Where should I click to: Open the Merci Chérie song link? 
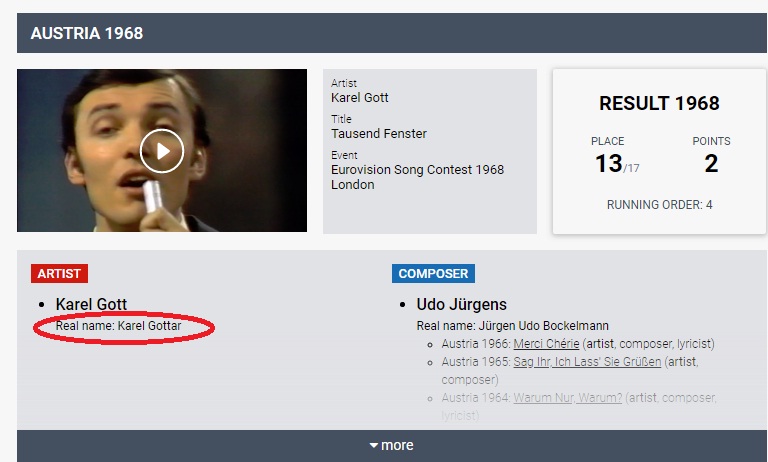point(546,344)
